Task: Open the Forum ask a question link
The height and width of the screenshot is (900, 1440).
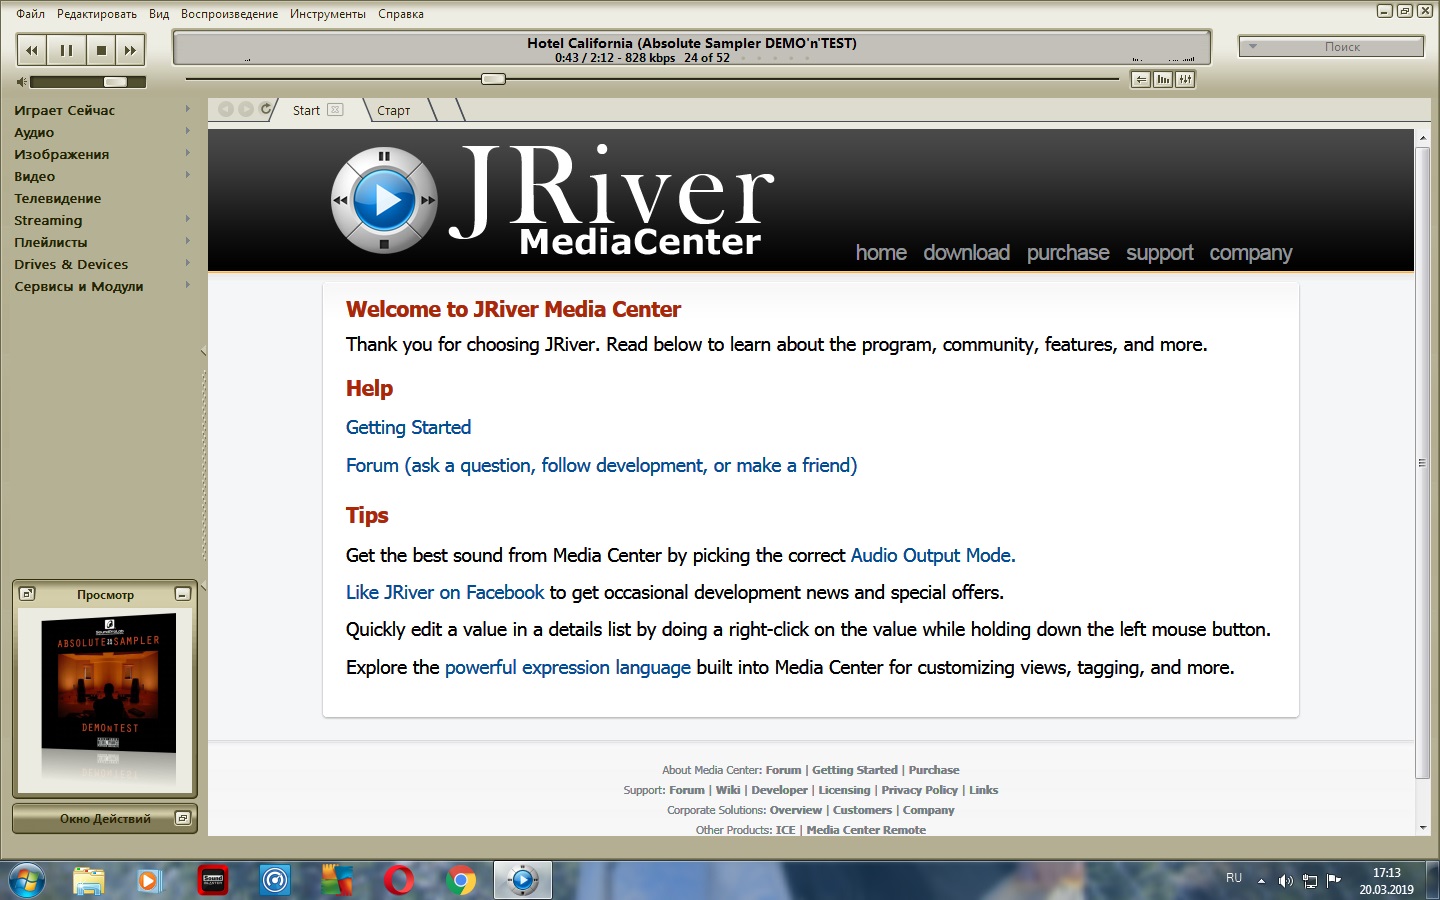Action: pos(601,465)
